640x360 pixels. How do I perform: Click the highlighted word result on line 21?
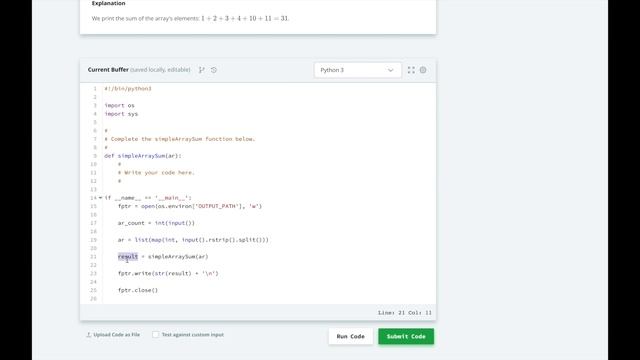click(x=128, y=256)
